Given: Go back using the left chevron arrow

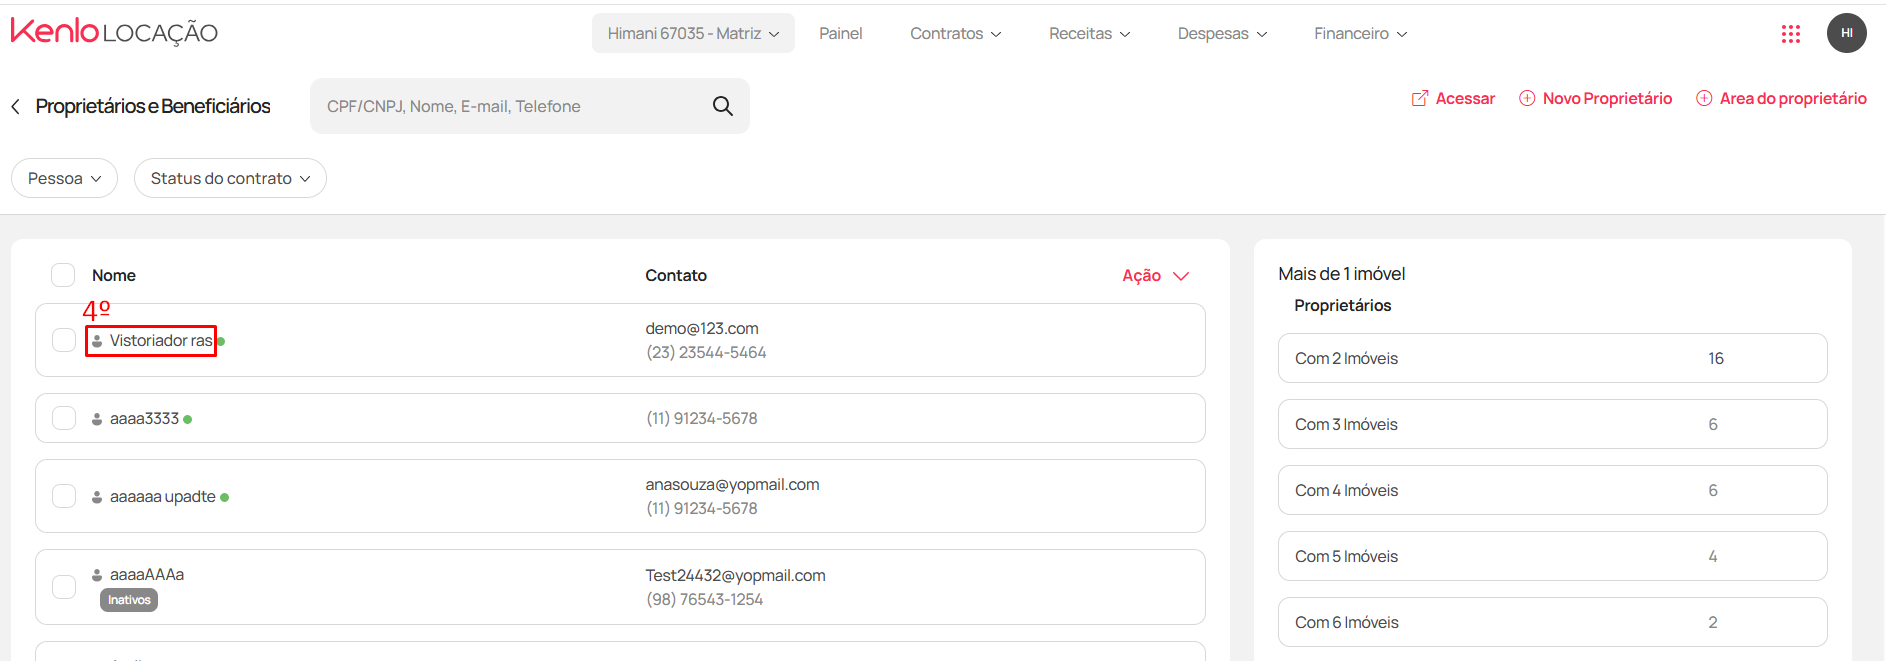Looking at the screenshot, I should pyautogui.click(x=16, y=106).
